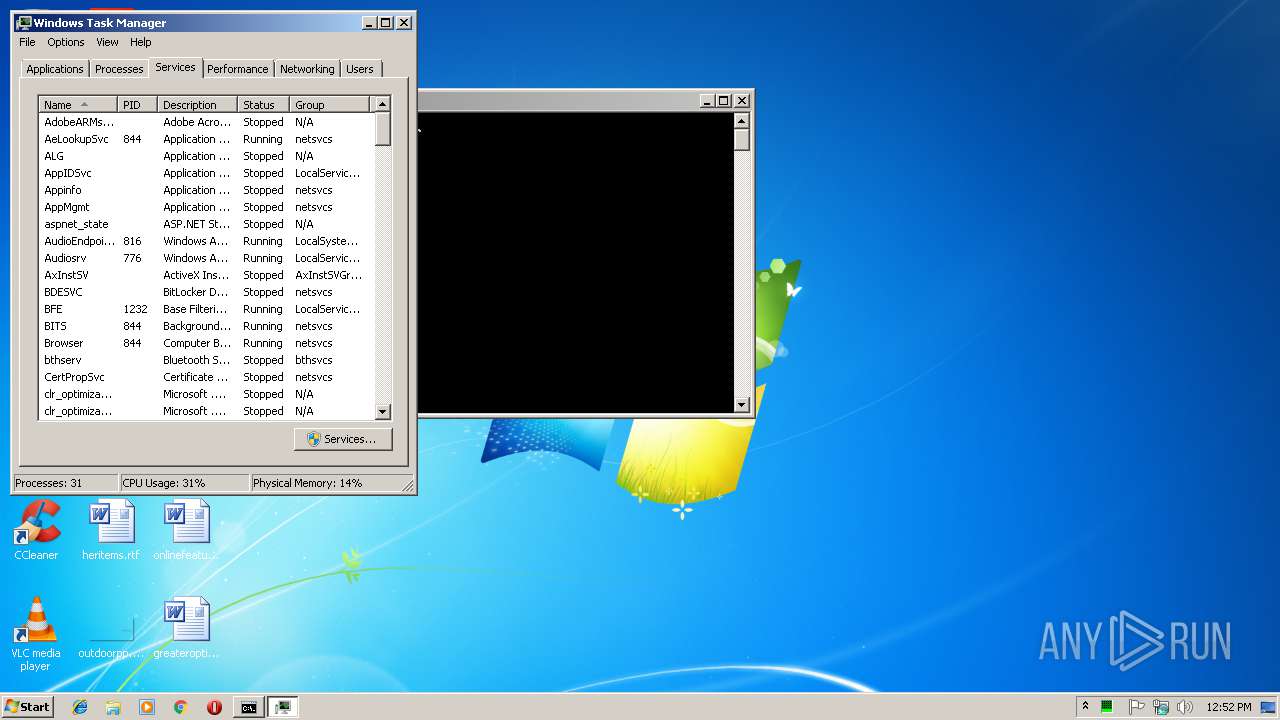Select the ALG service row
Screen dimensions: 1280x720
coord(205,156)
